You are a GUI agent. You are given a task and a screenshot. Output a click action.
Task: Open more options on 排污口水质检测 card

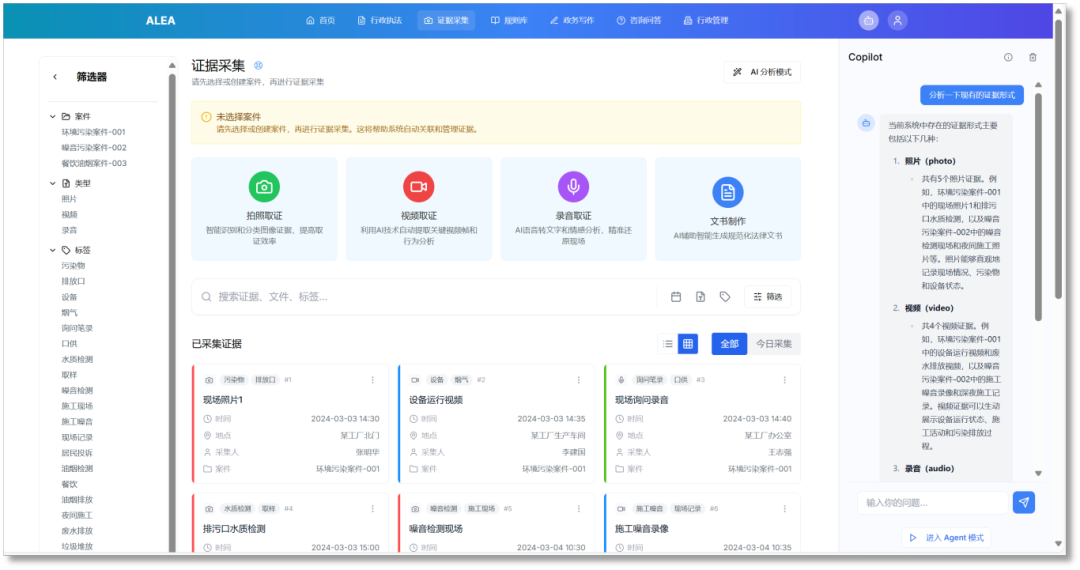tap(373, 509)
